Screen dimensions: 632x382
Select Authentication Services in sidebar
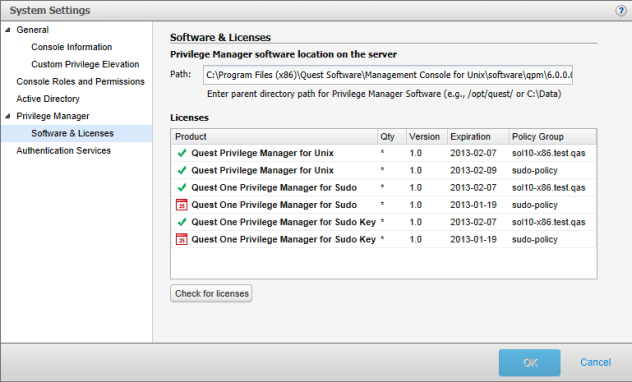tap(63, 151)
